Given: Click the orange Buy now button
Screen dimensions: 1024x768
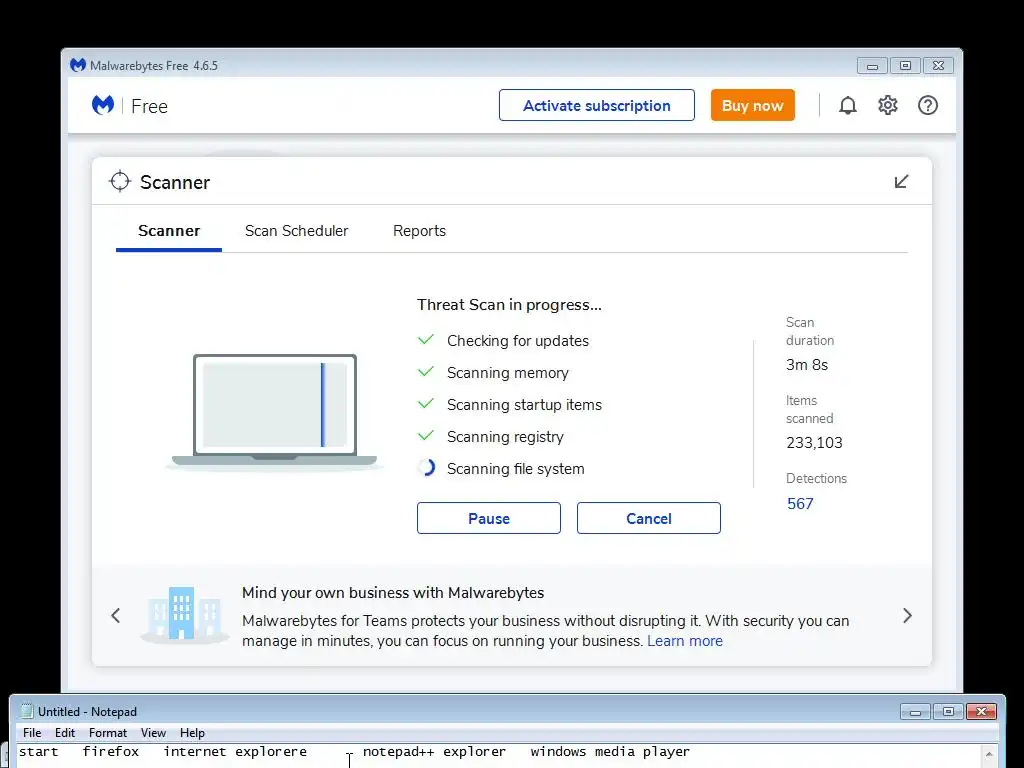Looking at the screenshot, I should coord(752,105).
